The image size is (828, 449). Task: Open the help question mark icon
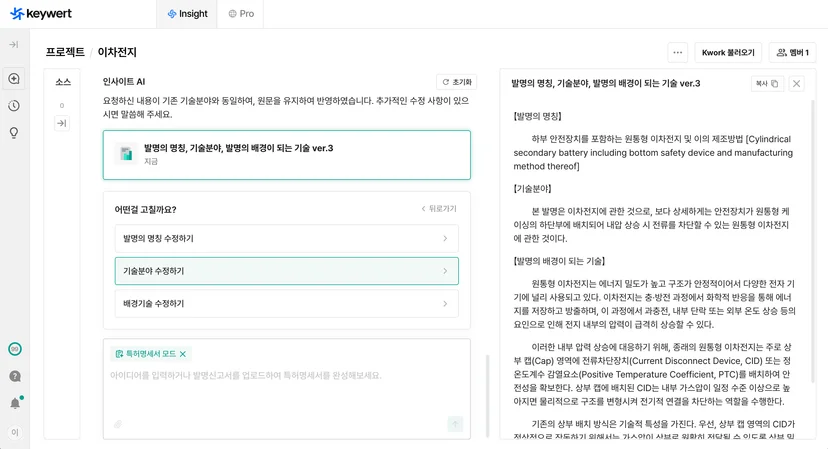pyautogui.click(x=15, y=376)
